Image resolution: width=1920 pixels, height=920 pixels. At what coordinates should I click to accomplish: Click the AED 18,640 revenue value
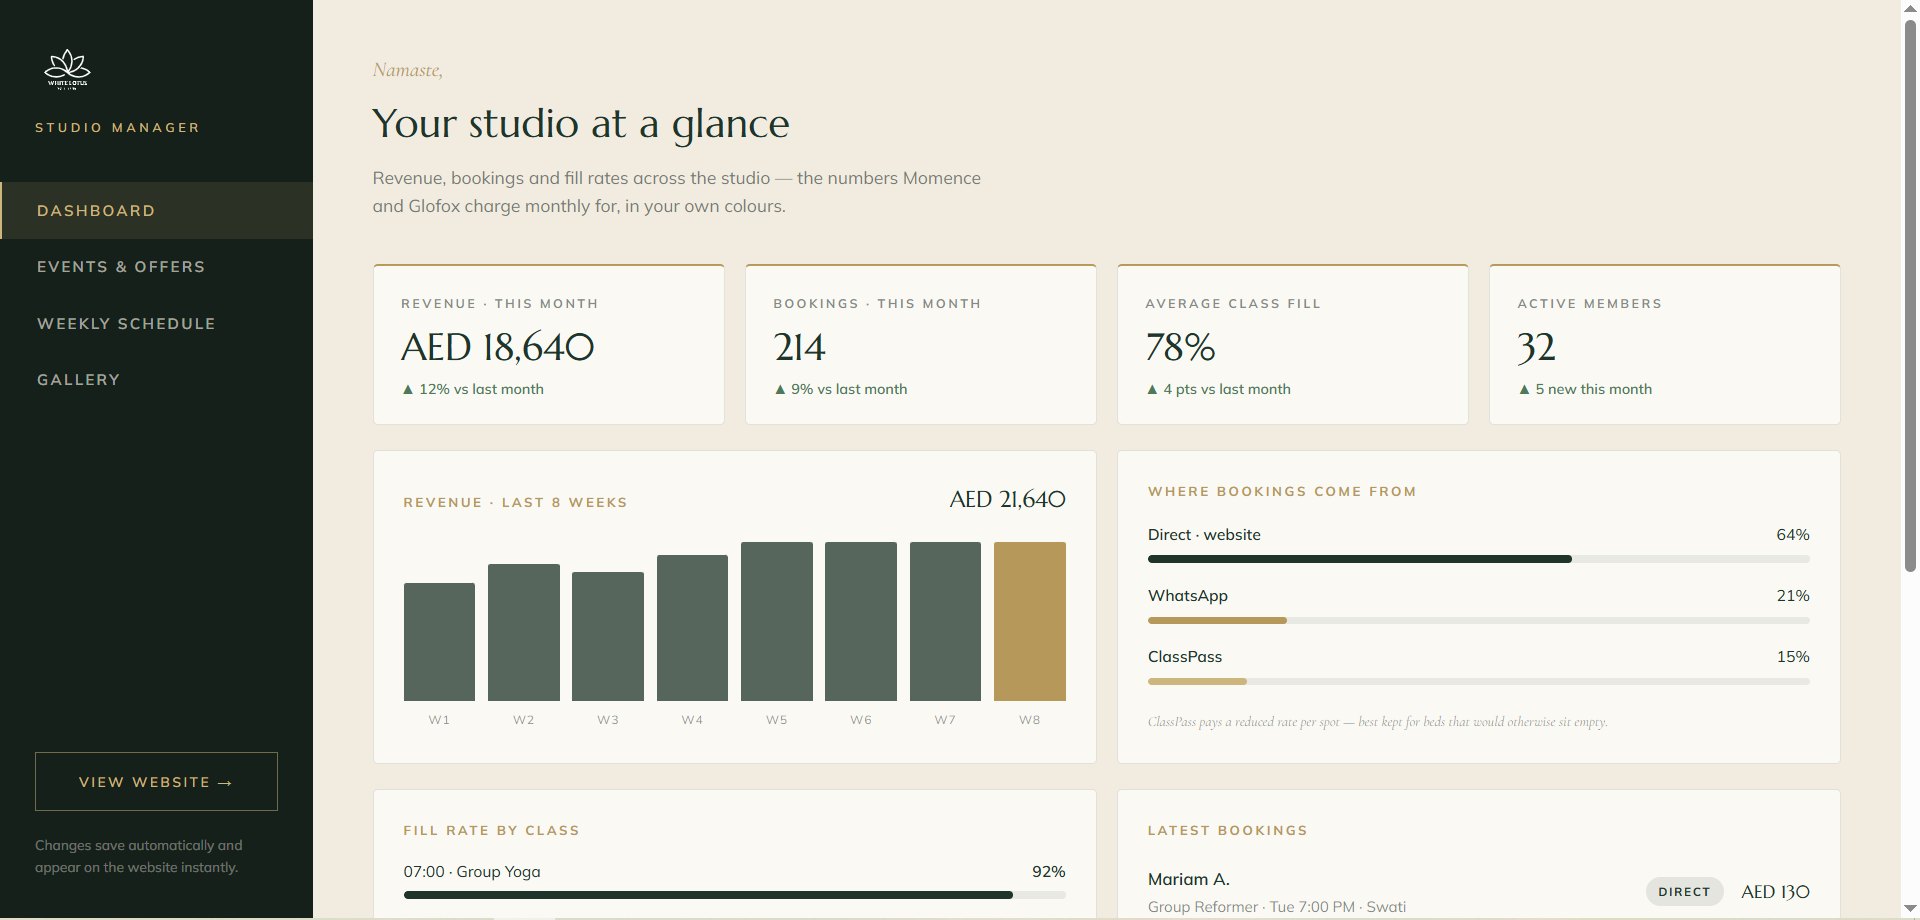[x=498, y=347]
